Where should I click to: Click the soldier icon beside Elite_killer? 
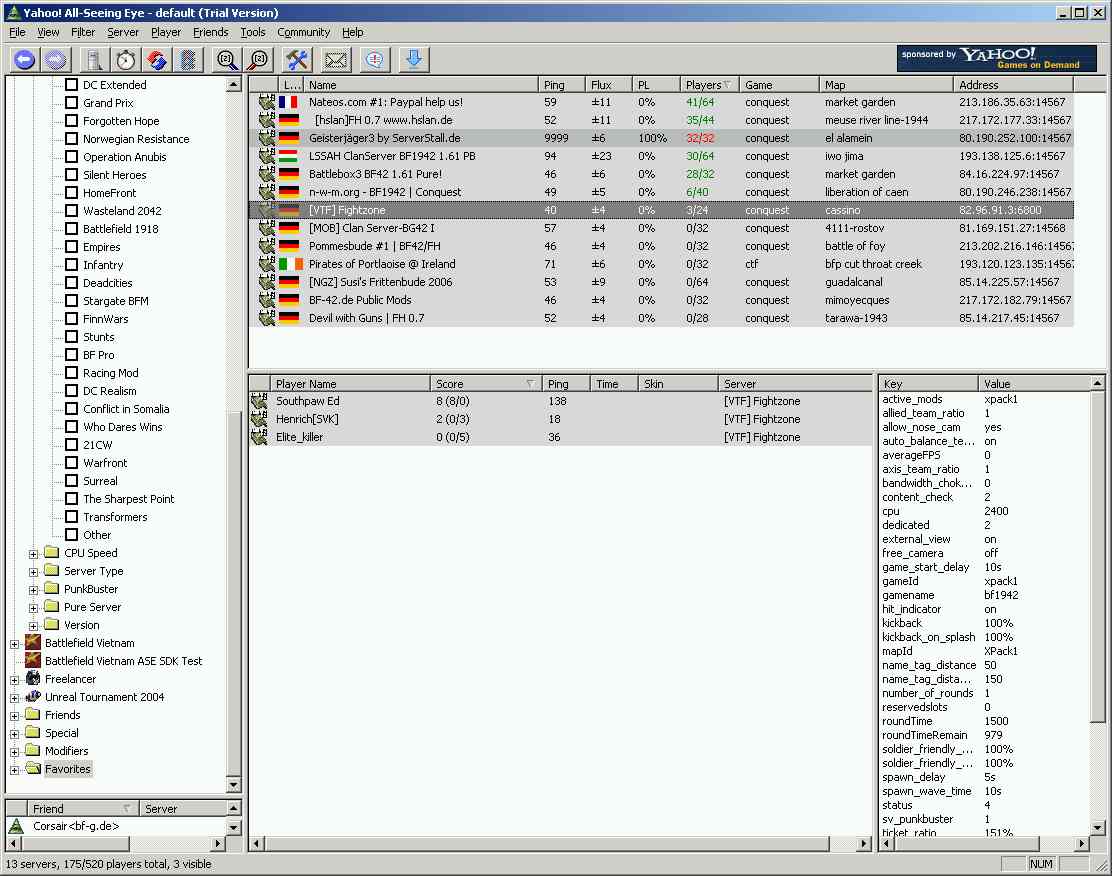click(x=259, y=437)
